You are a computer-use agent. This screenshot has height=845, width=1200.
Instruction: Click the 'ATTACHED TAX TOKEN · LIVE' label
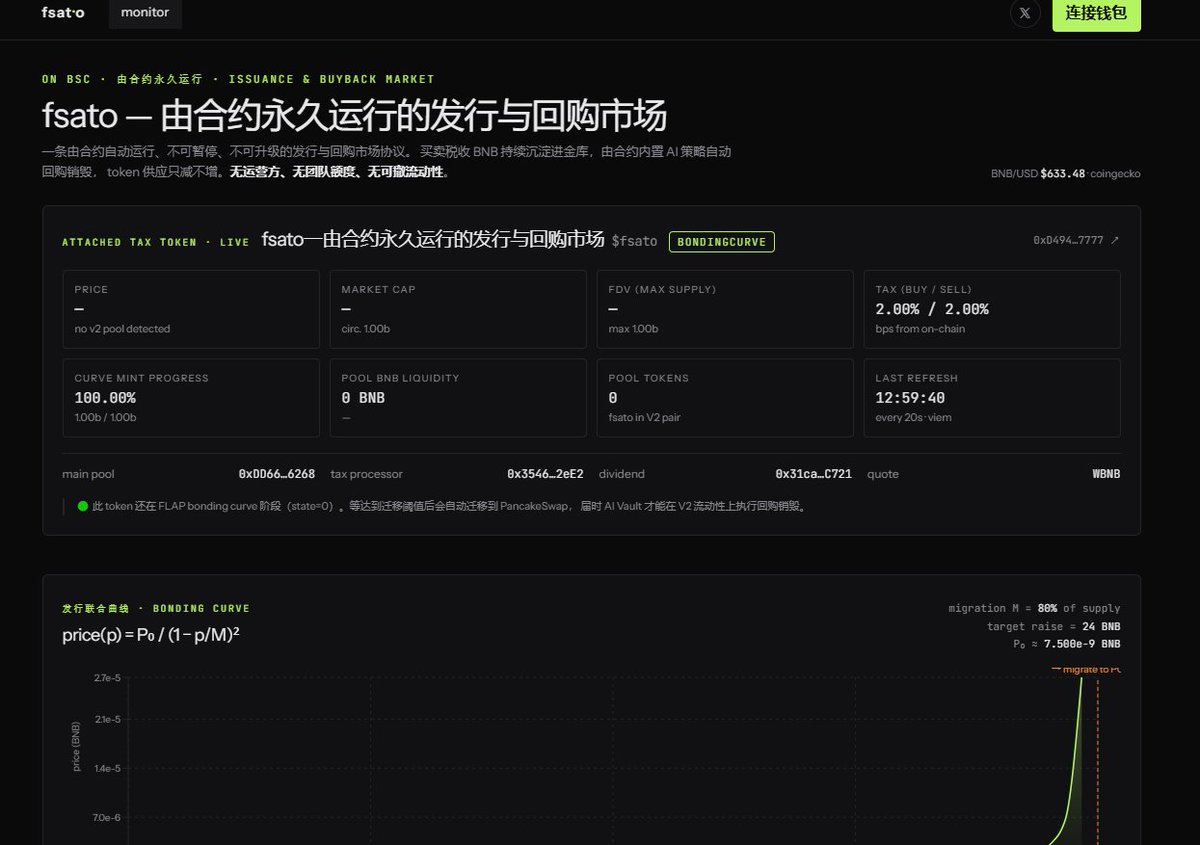coord(155,242)
